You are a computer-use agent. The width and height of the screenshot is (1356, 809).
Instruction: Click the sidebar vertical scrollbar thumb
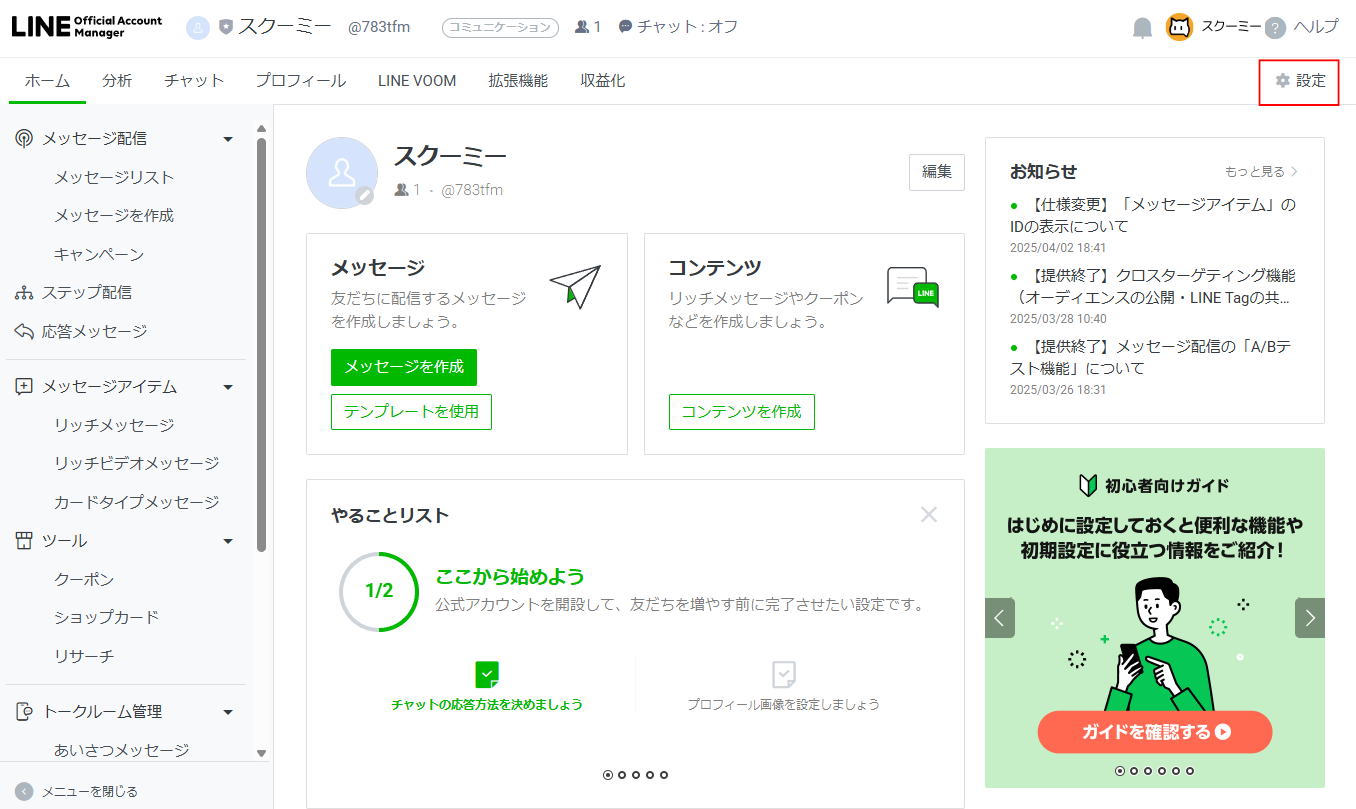pos(261,345)
